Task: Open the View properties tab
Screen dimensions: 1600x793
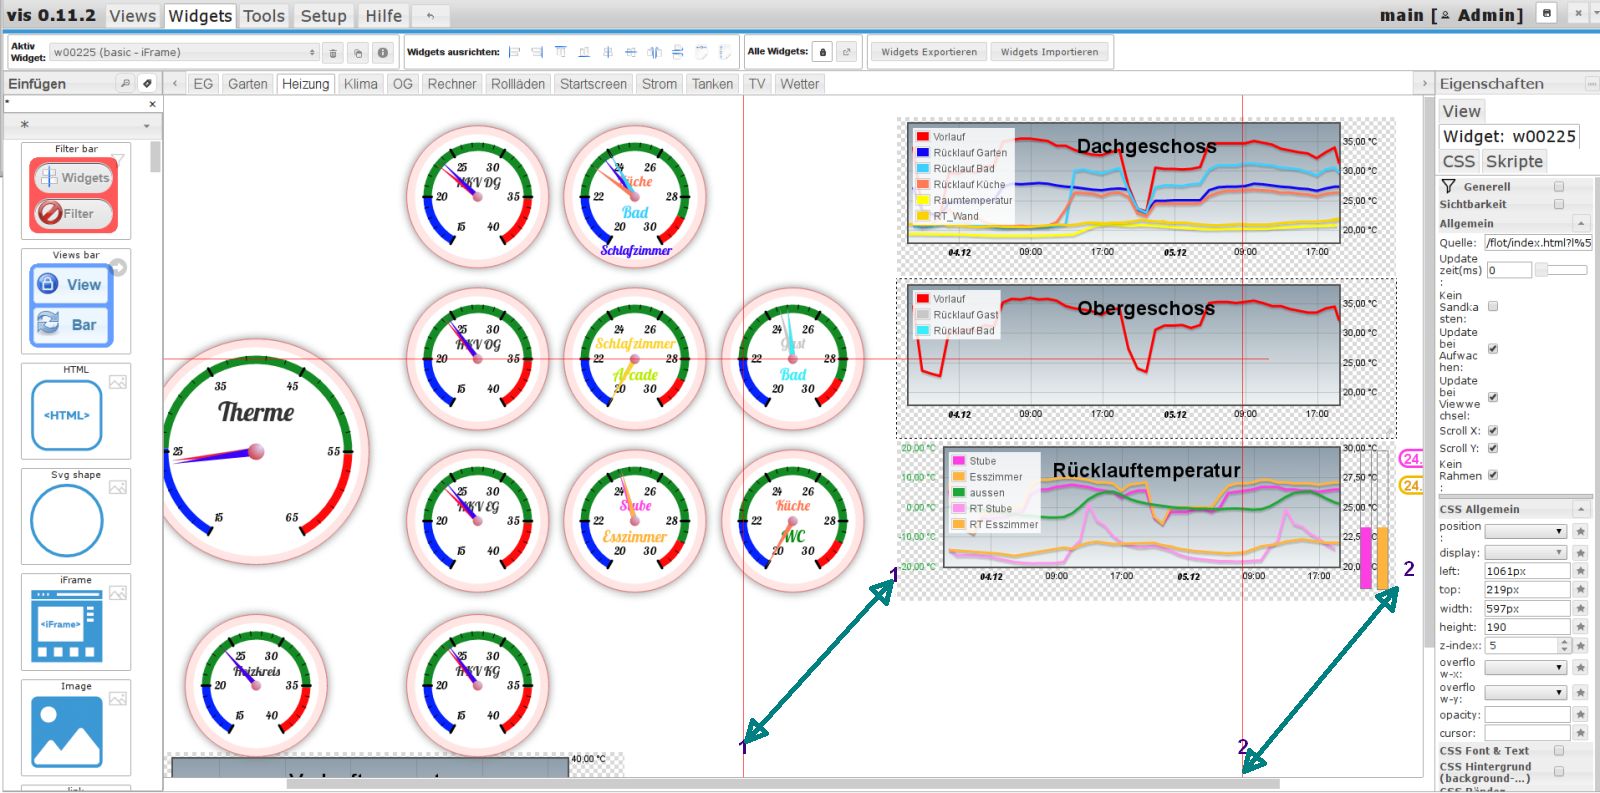Action: tap(1461, 111)
